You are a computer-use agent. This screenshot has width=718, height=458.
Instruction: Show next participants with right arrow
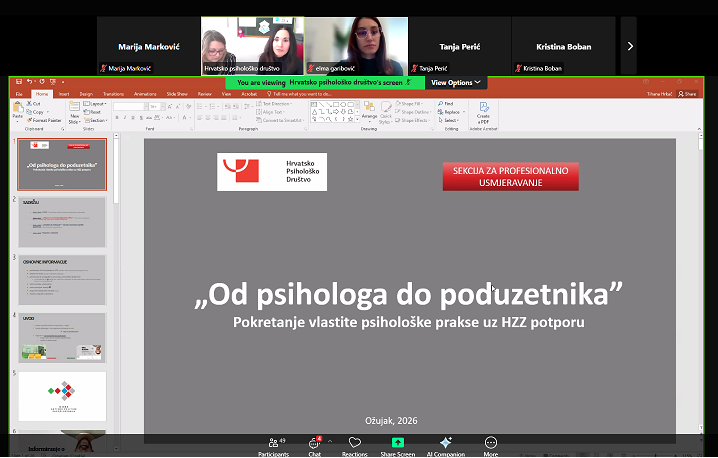pos(629,46)
